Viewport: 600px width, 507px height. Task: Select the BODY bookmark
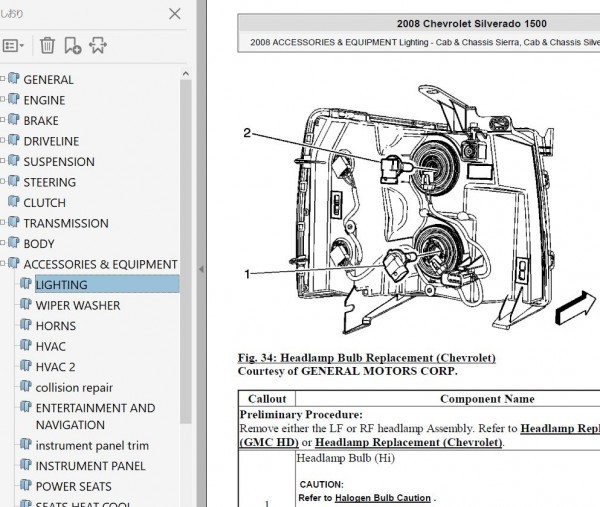39,244
